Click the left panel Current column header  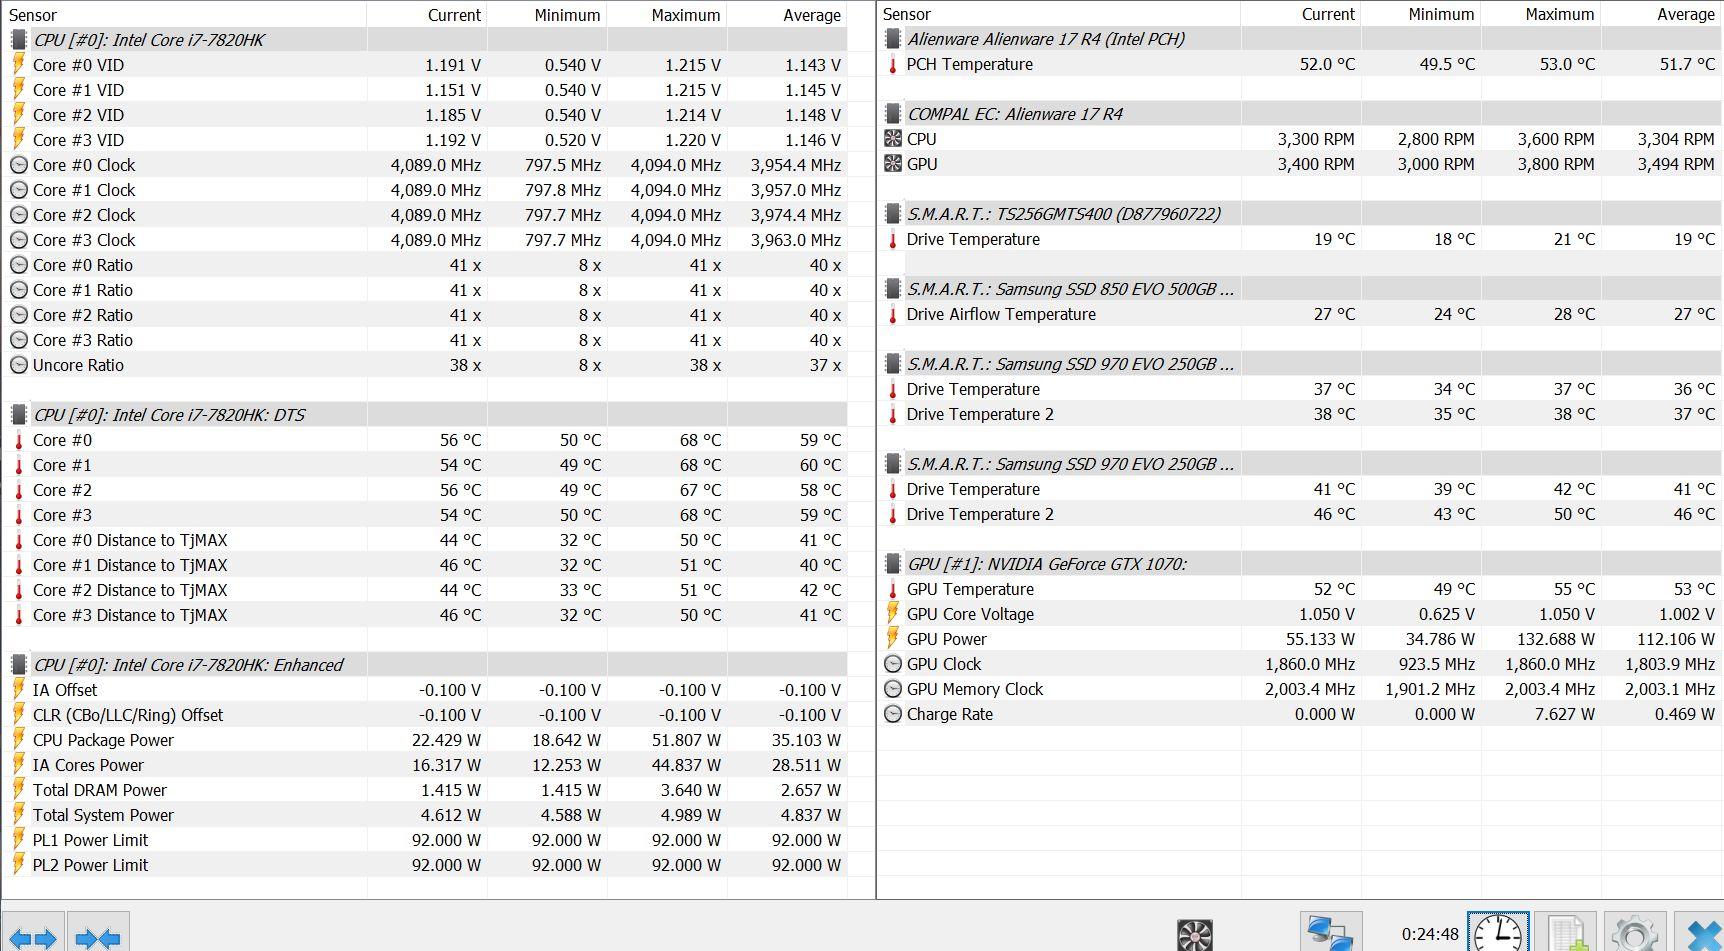point(427,14)
